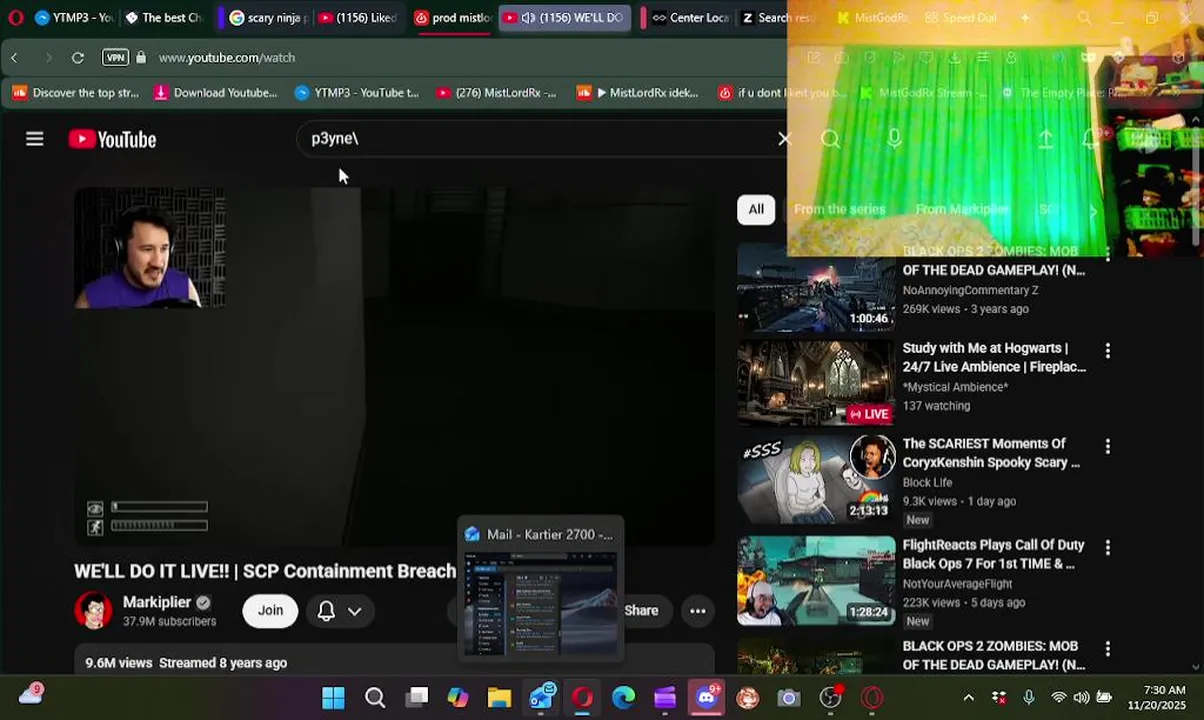Switch to the Outlook Mail taskbar icon
The height and width of the screenshot is (720, 1204).
tap(541, 698)
